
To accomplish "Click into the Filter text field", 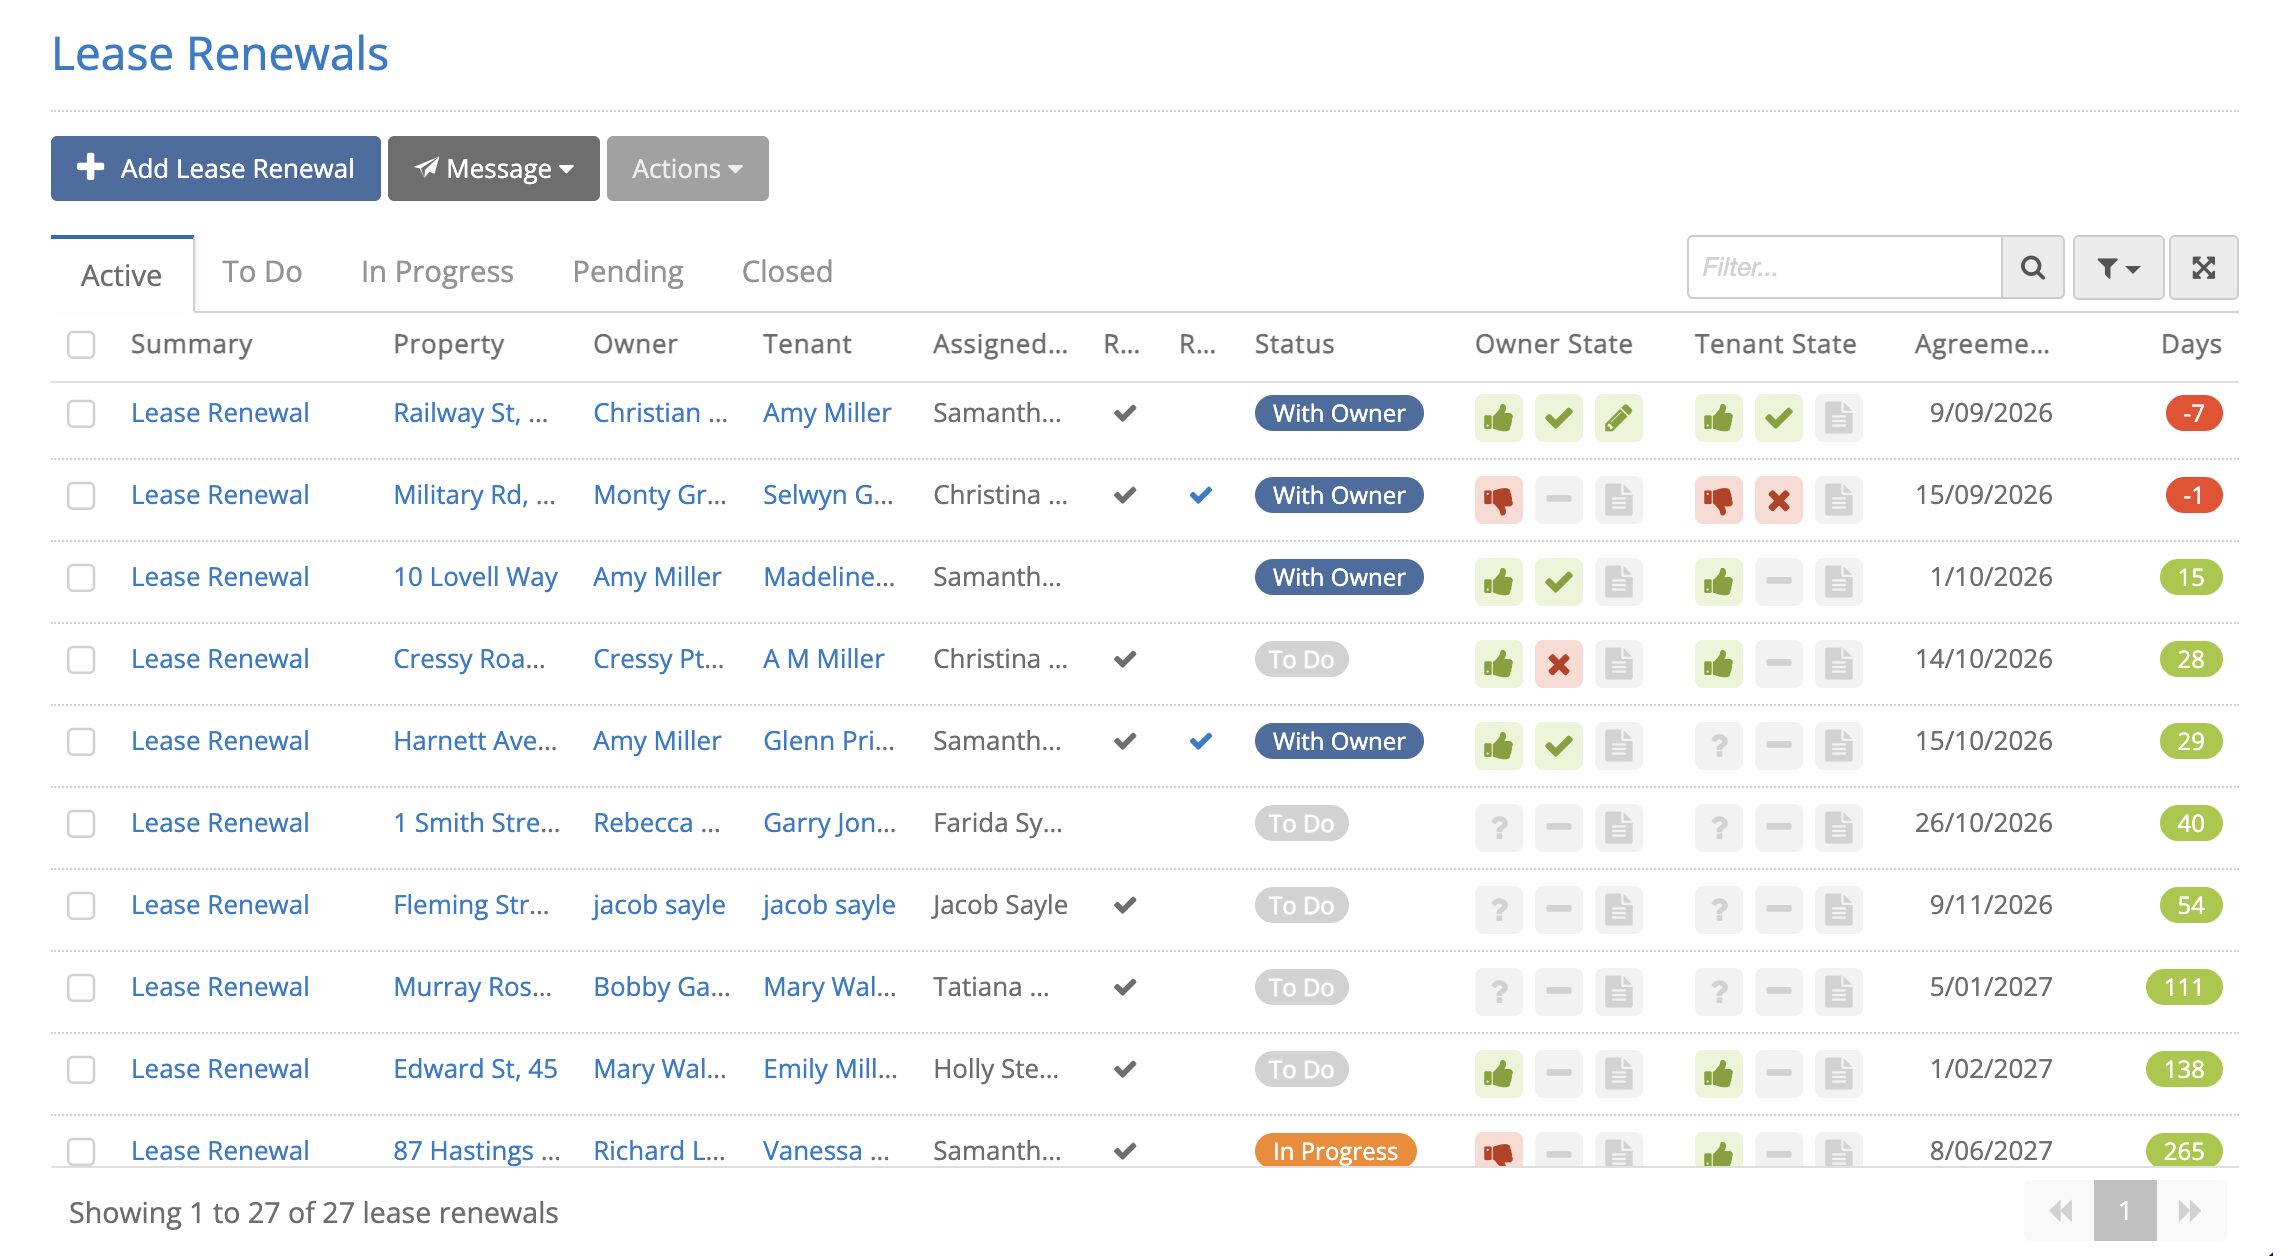I will 1844,268.
